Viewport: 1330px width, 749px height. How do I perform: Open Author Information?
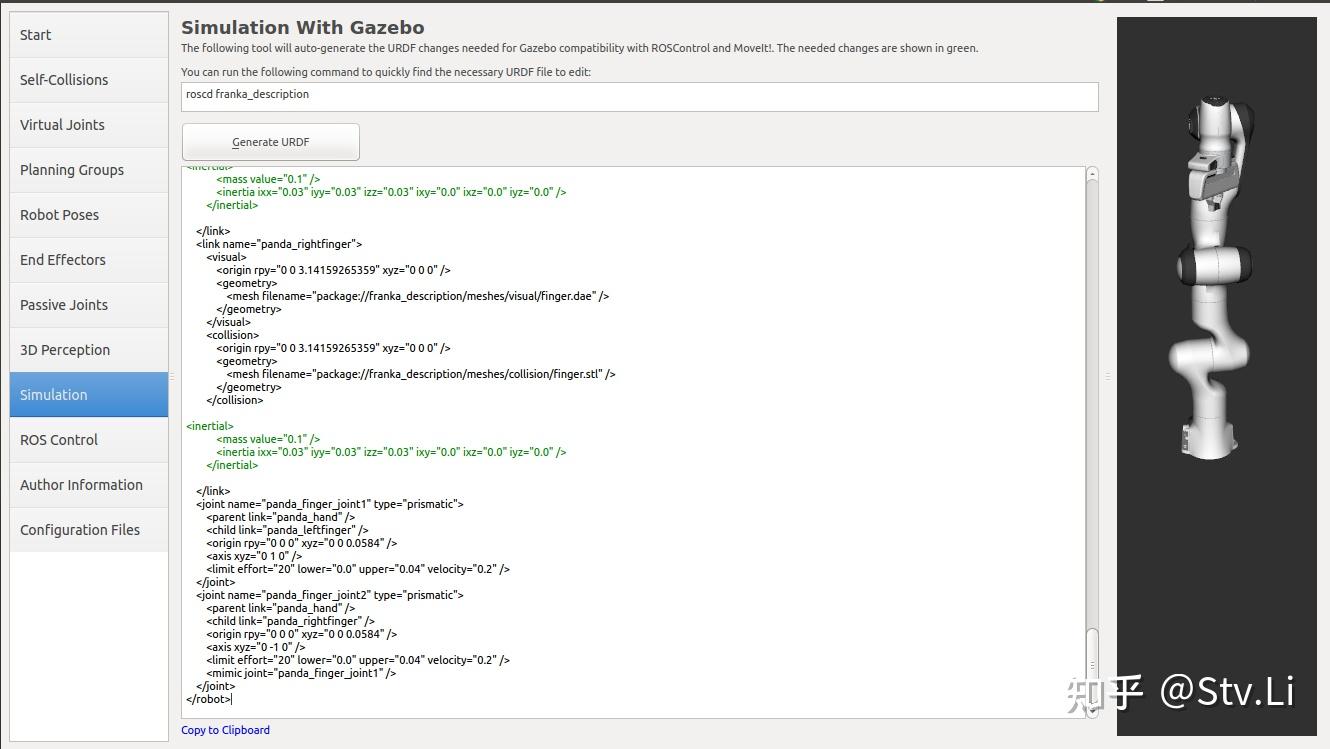click(x=89, y=485)
